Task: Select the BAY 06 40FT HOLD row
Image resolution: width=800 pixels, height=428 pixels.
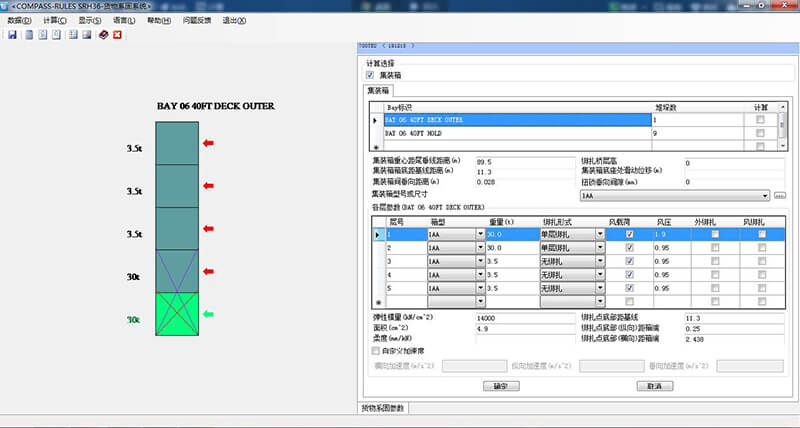Action: pos(517,133)
